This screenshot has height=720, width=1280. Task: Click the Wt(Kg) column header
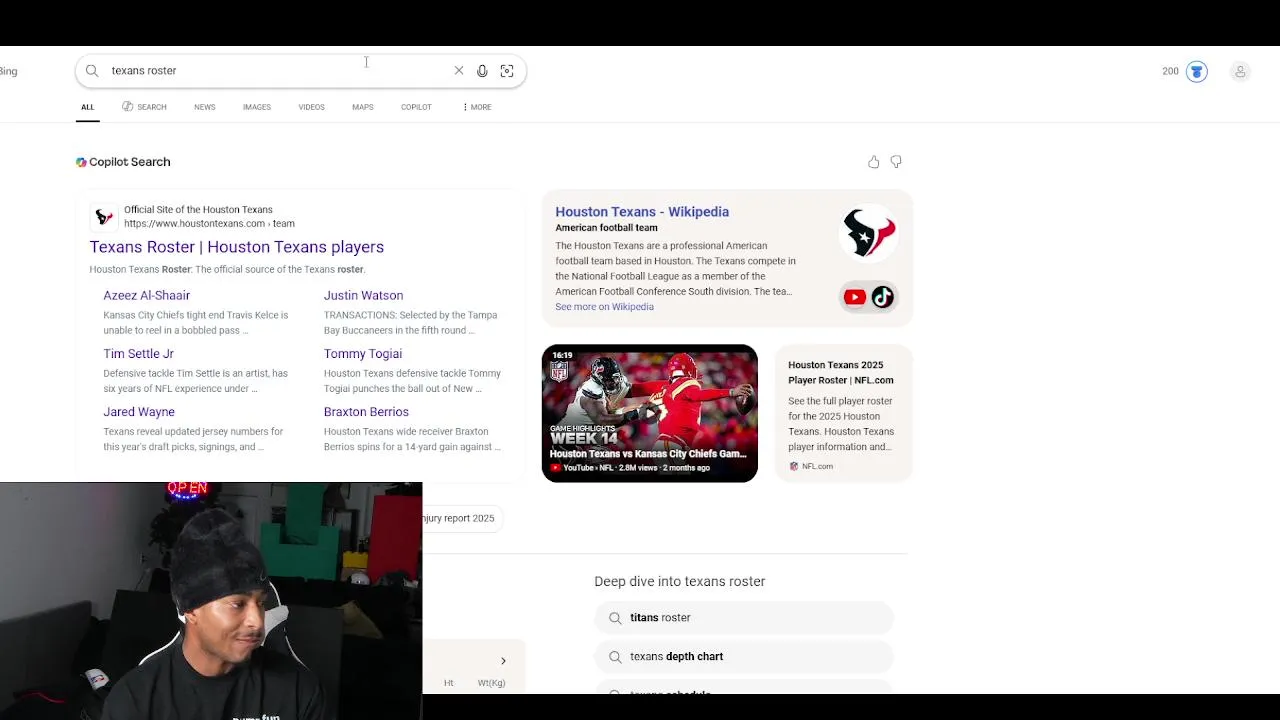pos(491,683)
